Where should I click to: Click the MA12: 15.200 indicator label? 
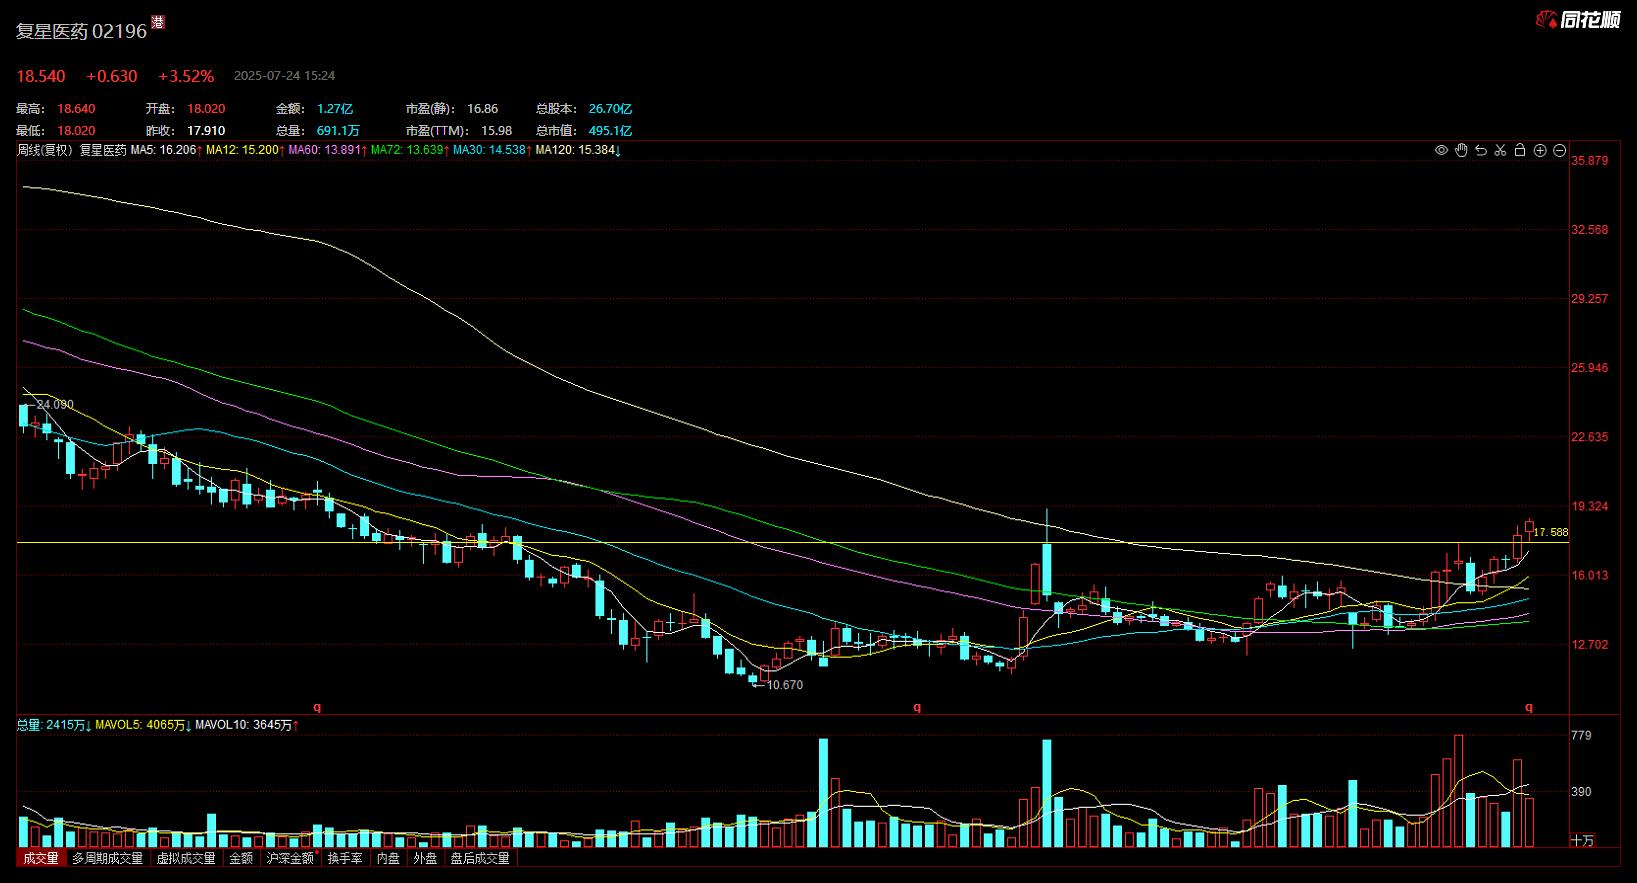(245, 150)
